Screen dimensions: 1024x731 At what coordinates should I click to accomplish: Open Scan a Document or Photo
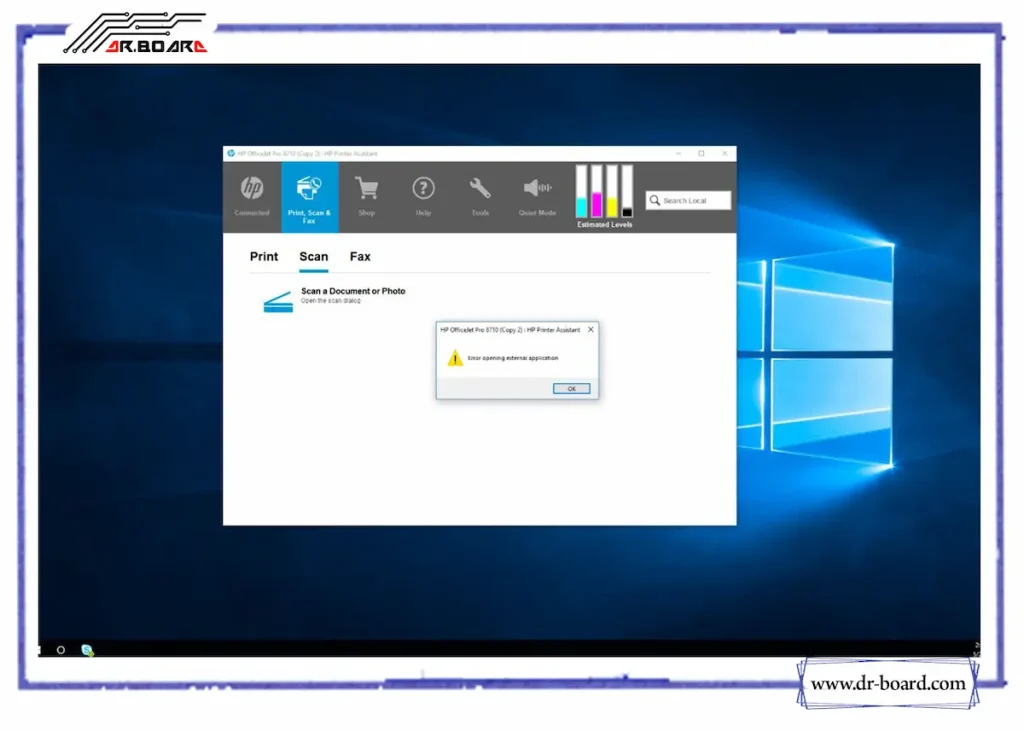tap(353, 290)
